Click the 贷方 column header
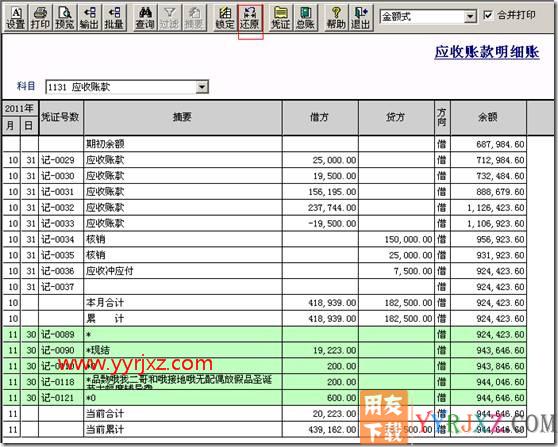 tap(396, 117)
